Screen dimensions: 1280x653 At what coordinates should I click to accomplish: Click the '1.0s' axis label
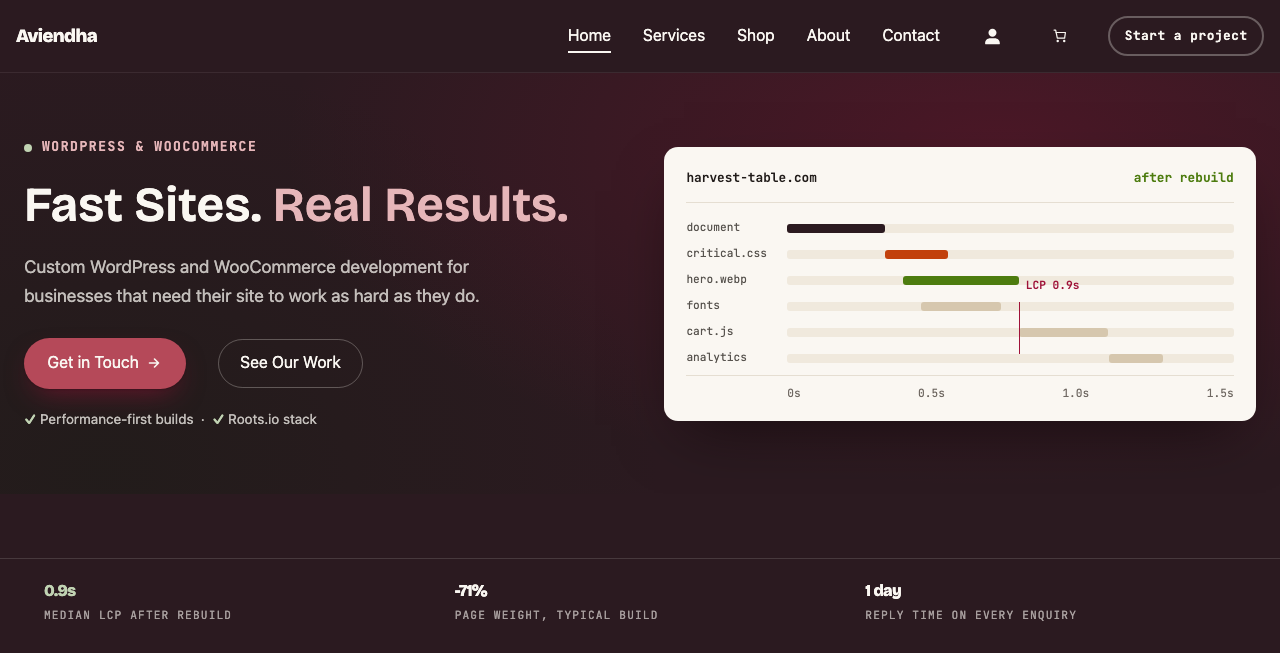[x=1076, y=393]
